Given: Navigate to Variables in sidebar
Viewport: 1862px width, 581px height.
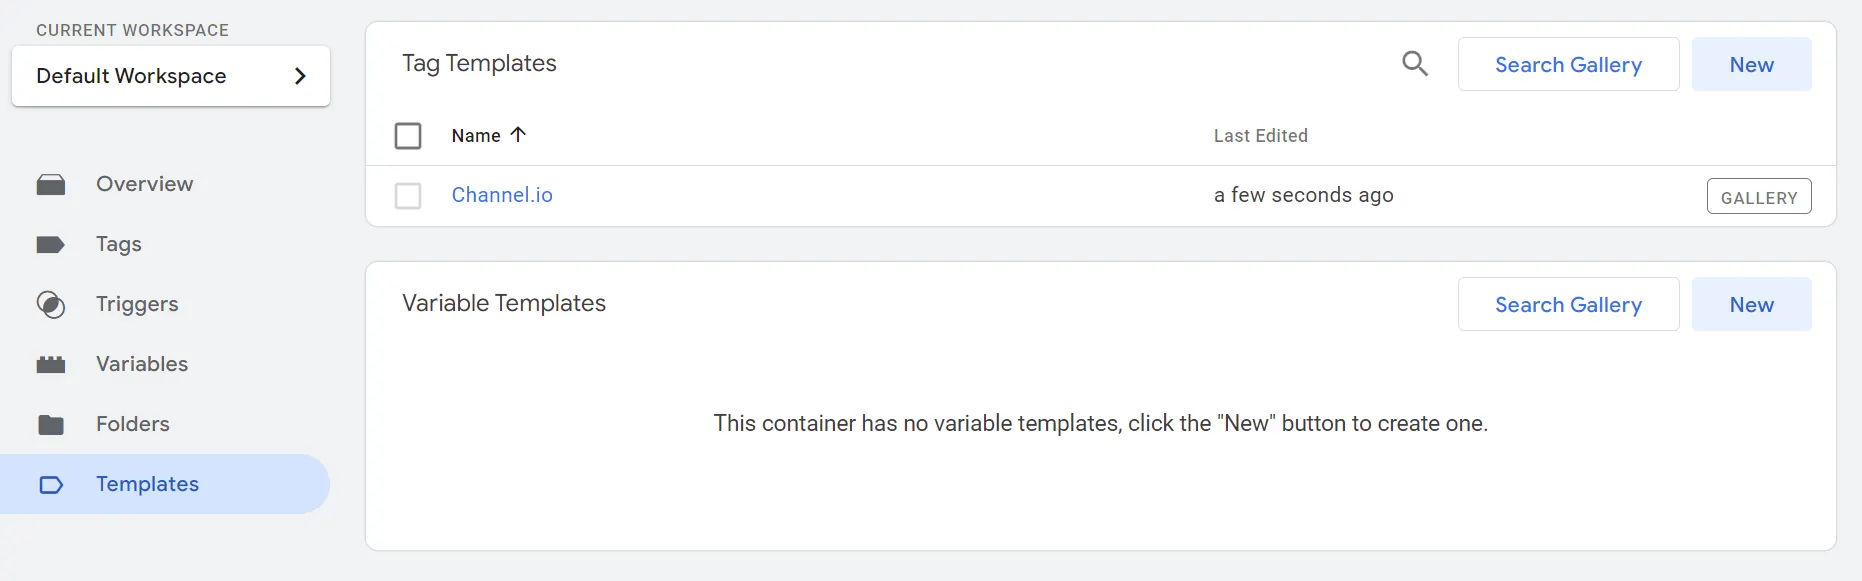Looking at the screenshot, I should 142,365.
